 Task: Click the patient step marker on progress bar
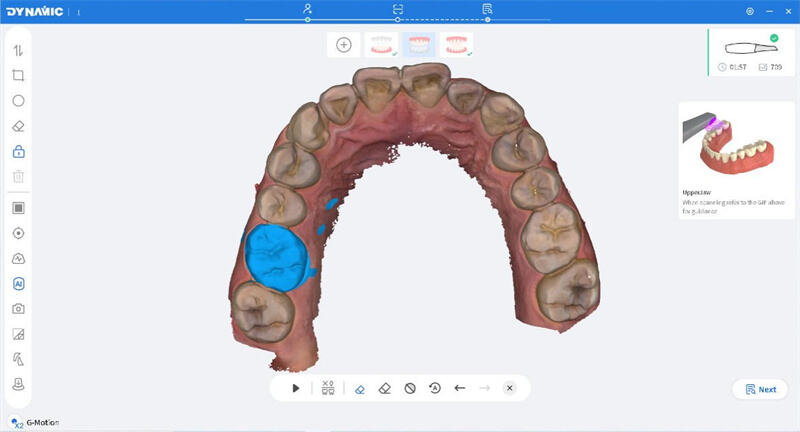309,9
